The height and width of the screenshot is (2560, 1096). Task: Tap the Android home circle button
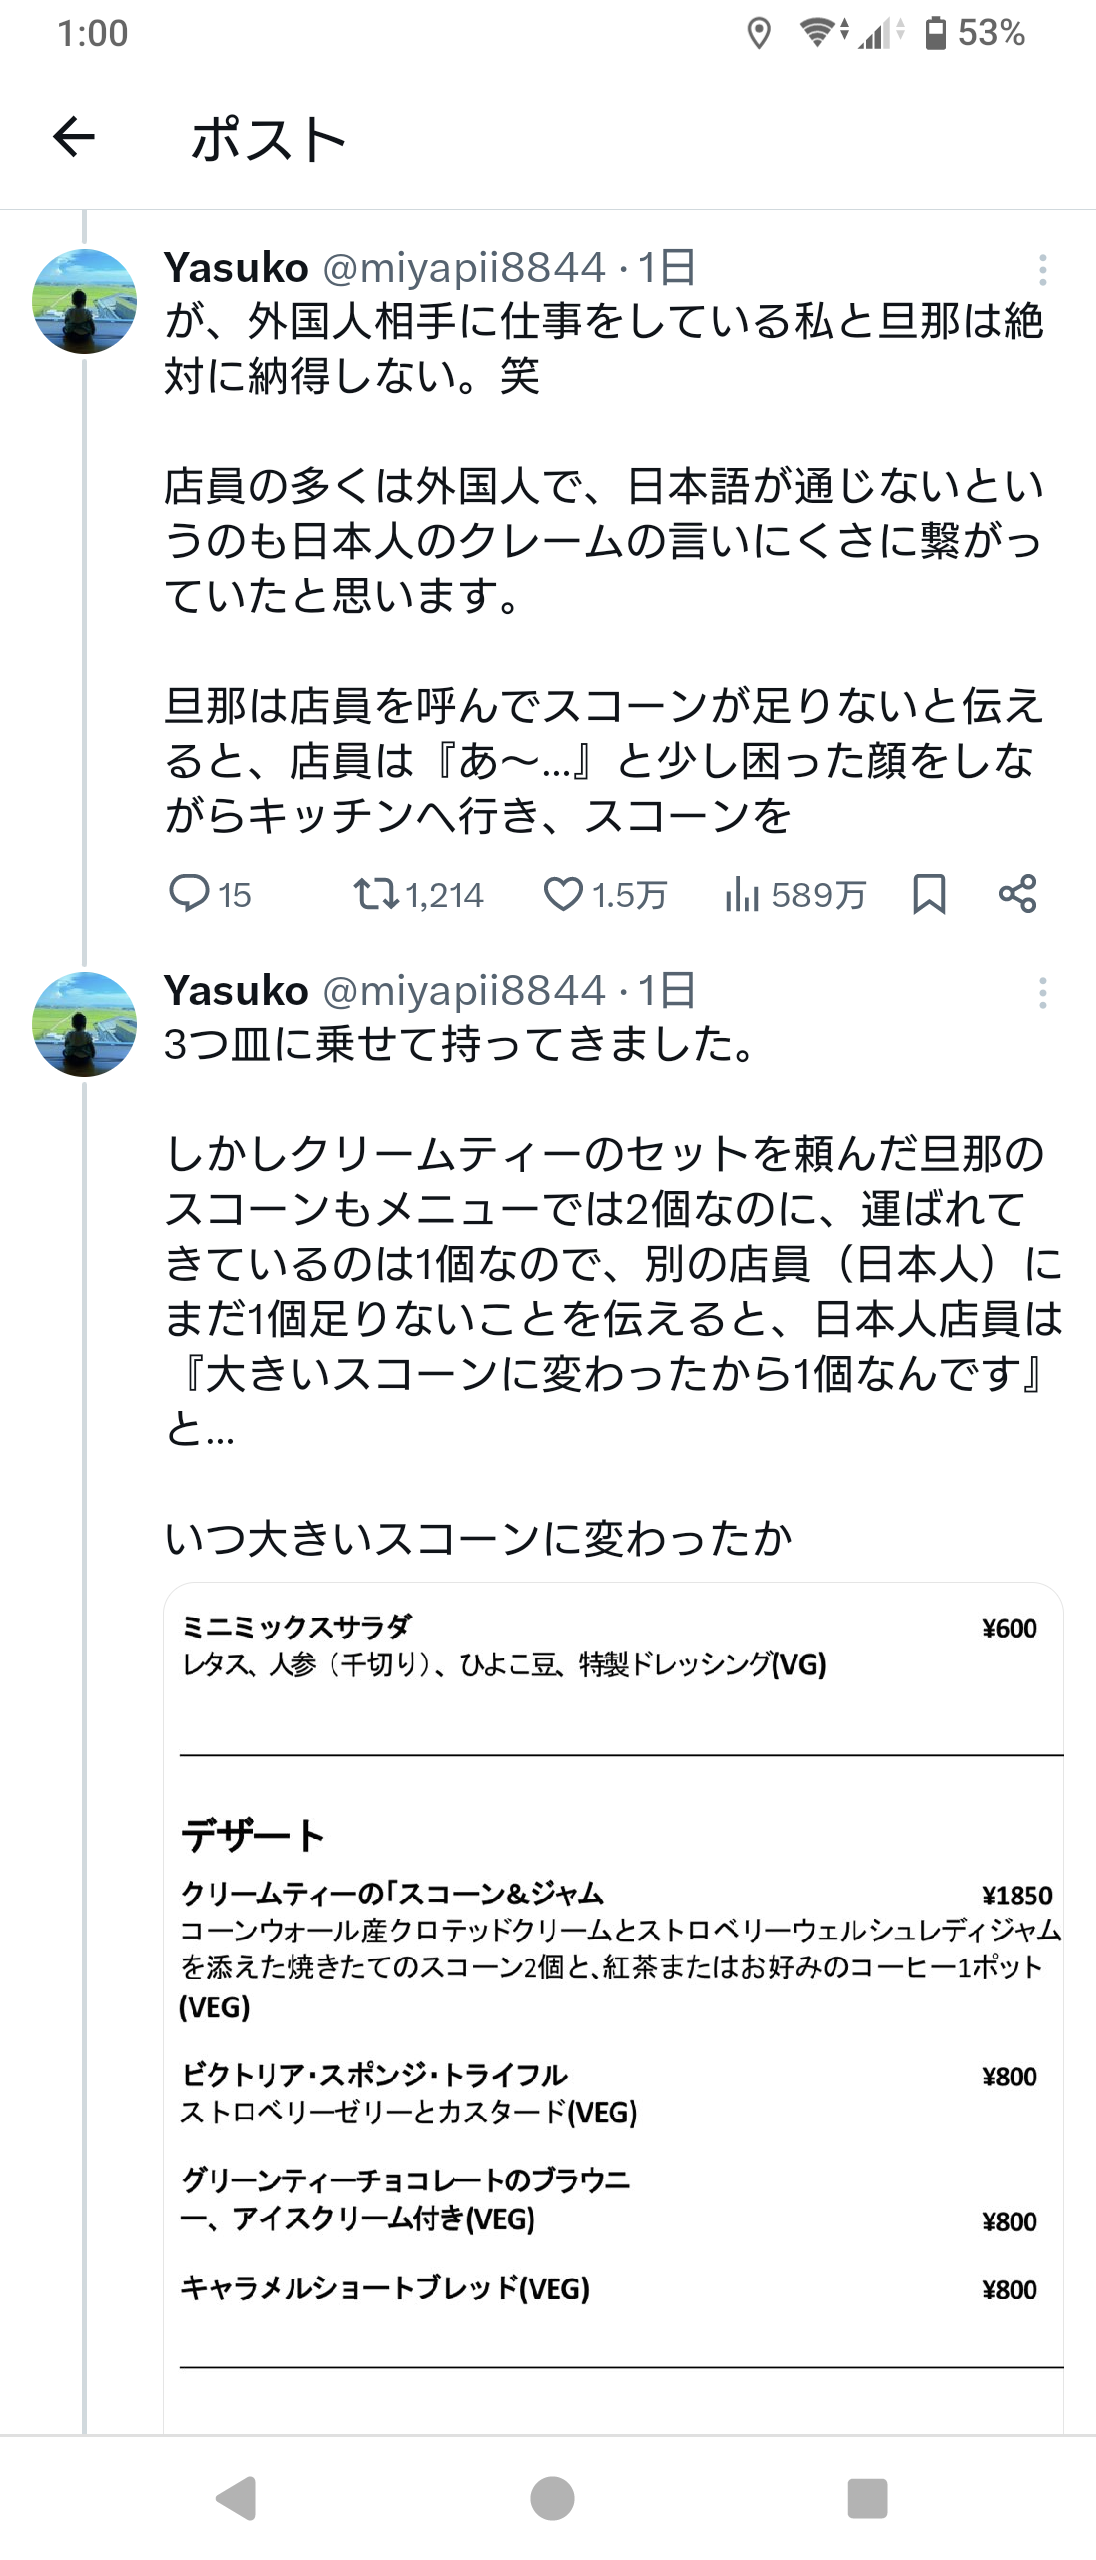coord(552,2498)
